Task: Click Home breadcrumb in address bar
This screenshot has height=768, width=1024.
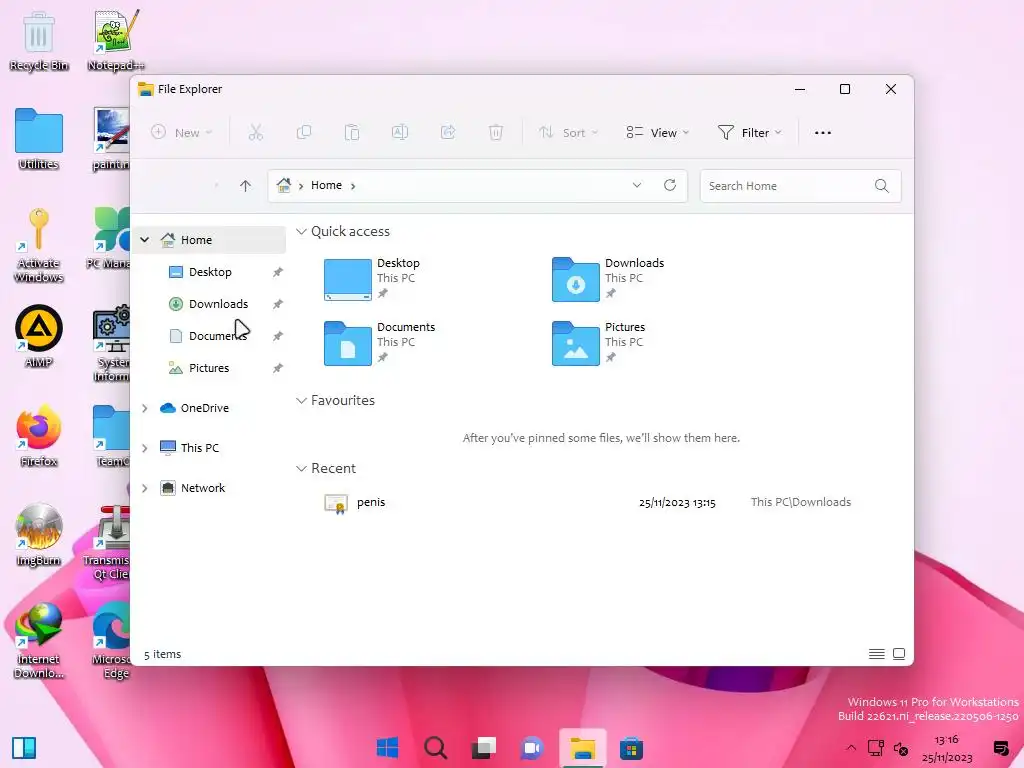Action: pyautogui.click(x=327, y=185)
